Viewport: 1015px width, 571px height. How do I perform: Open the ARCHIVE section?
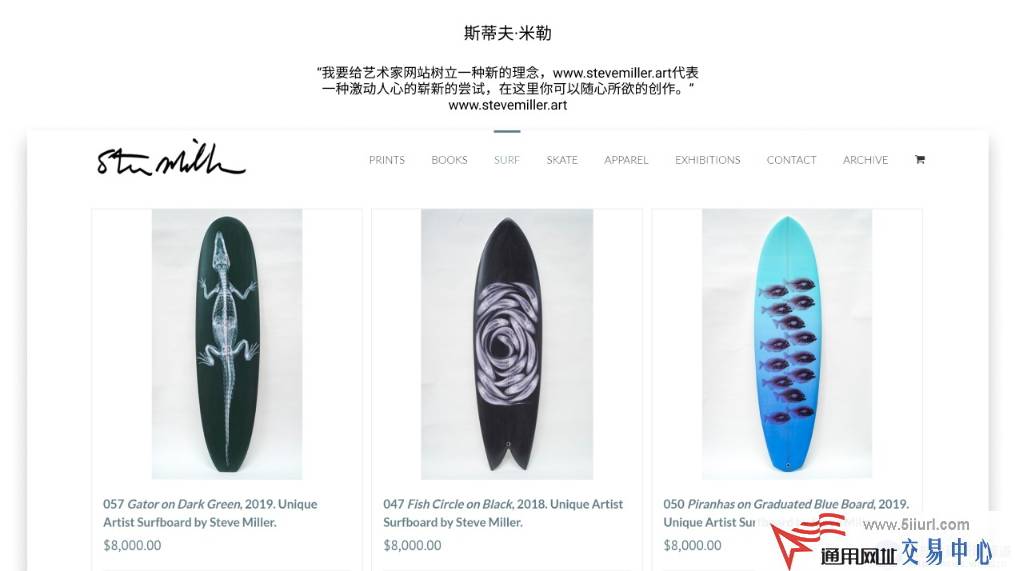point(865,160)
